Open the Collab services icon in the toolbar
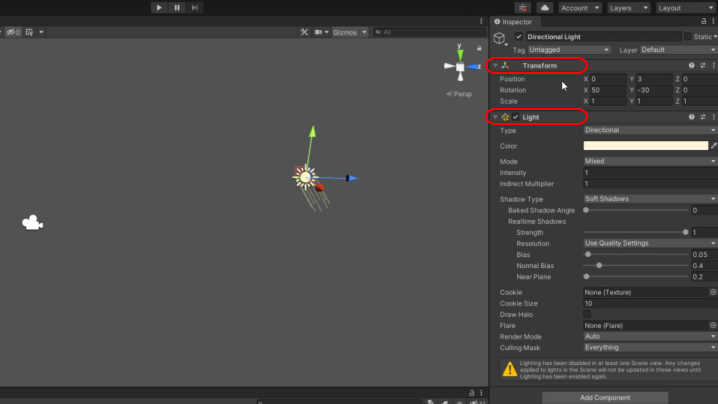This screenshot has height=404, width=718. click(523, 8)
